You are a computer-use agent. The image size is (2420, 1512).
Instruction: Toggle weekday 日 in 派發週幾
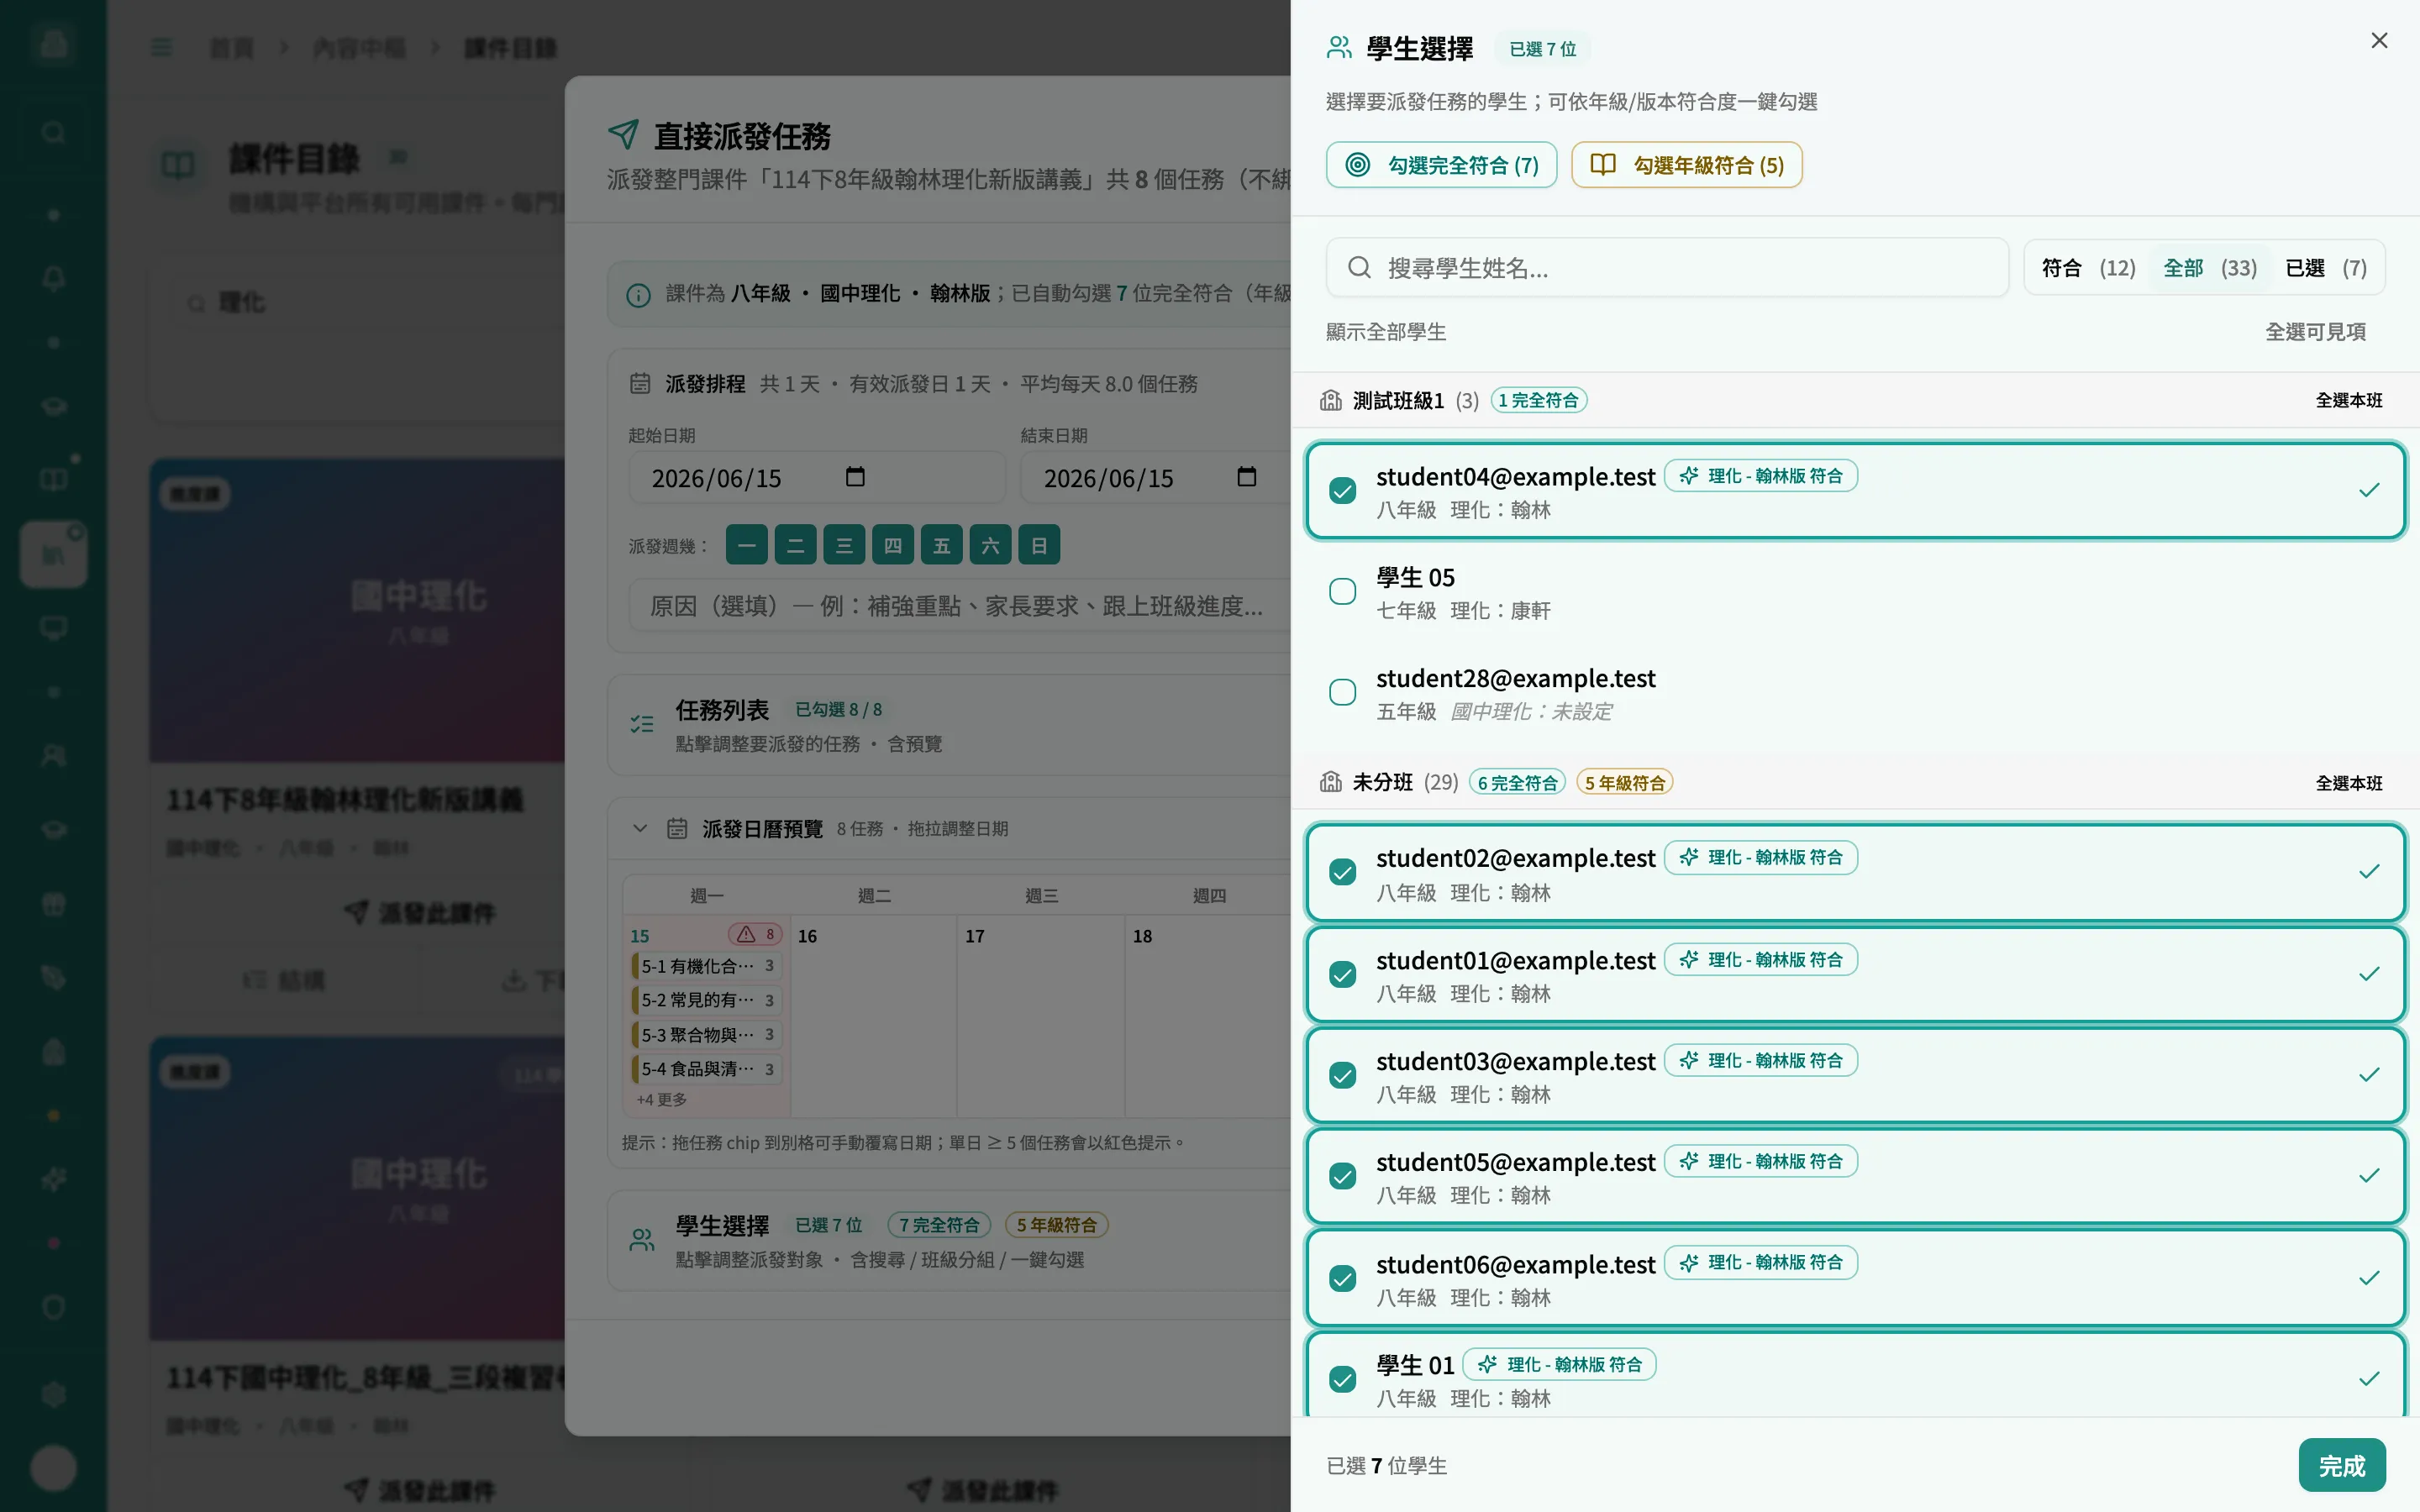coord(1039,545)
